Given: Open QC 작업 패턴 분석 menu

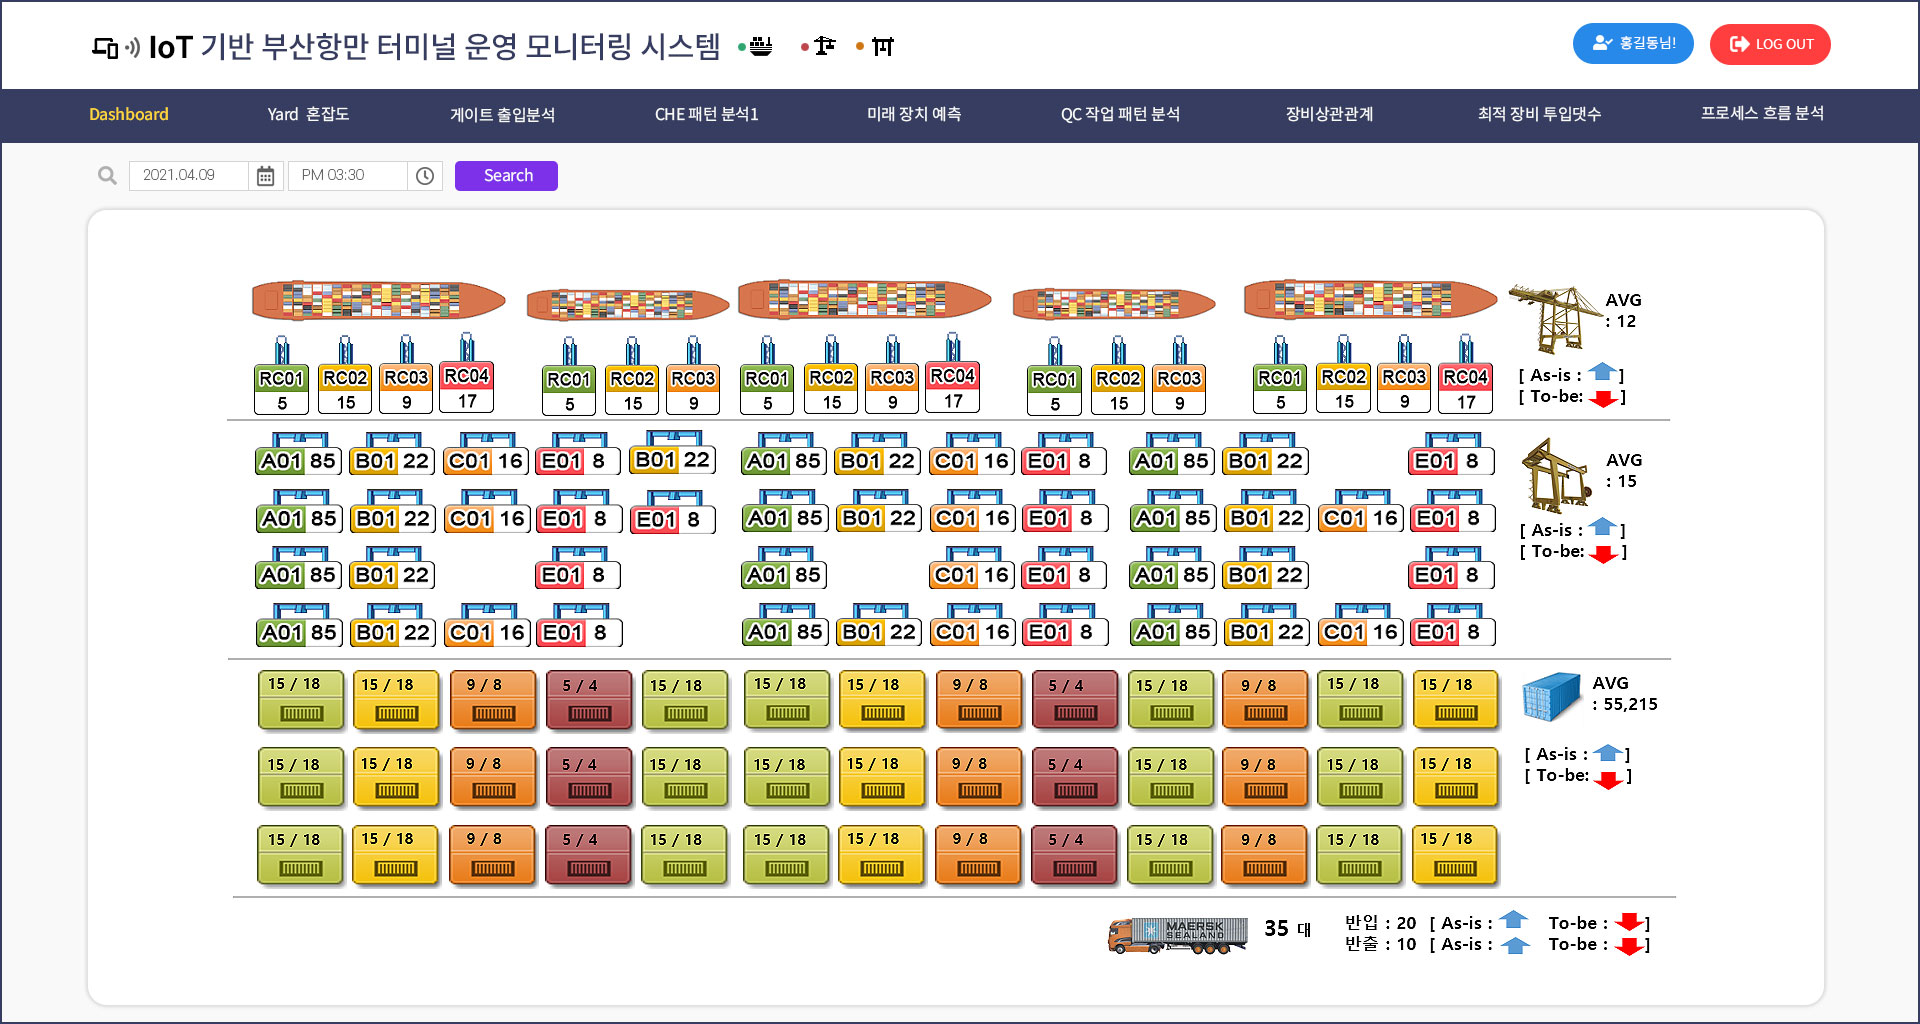Looking at the screenshot, I should pos(1120,114).
